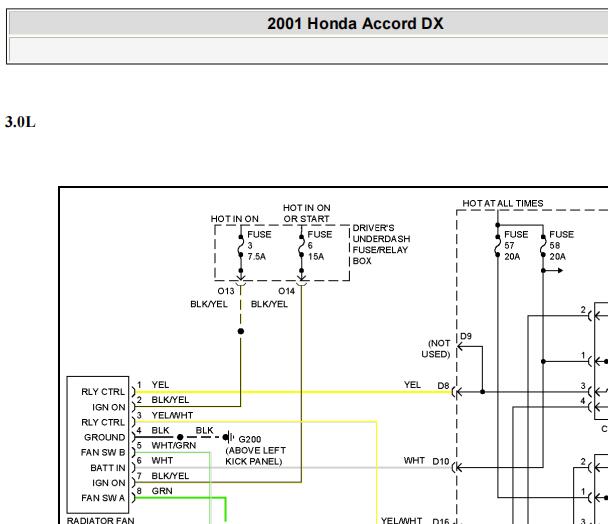Click 'WHT' wire label next to D10
Screen dimensions: 608x524
coord(414,460)
